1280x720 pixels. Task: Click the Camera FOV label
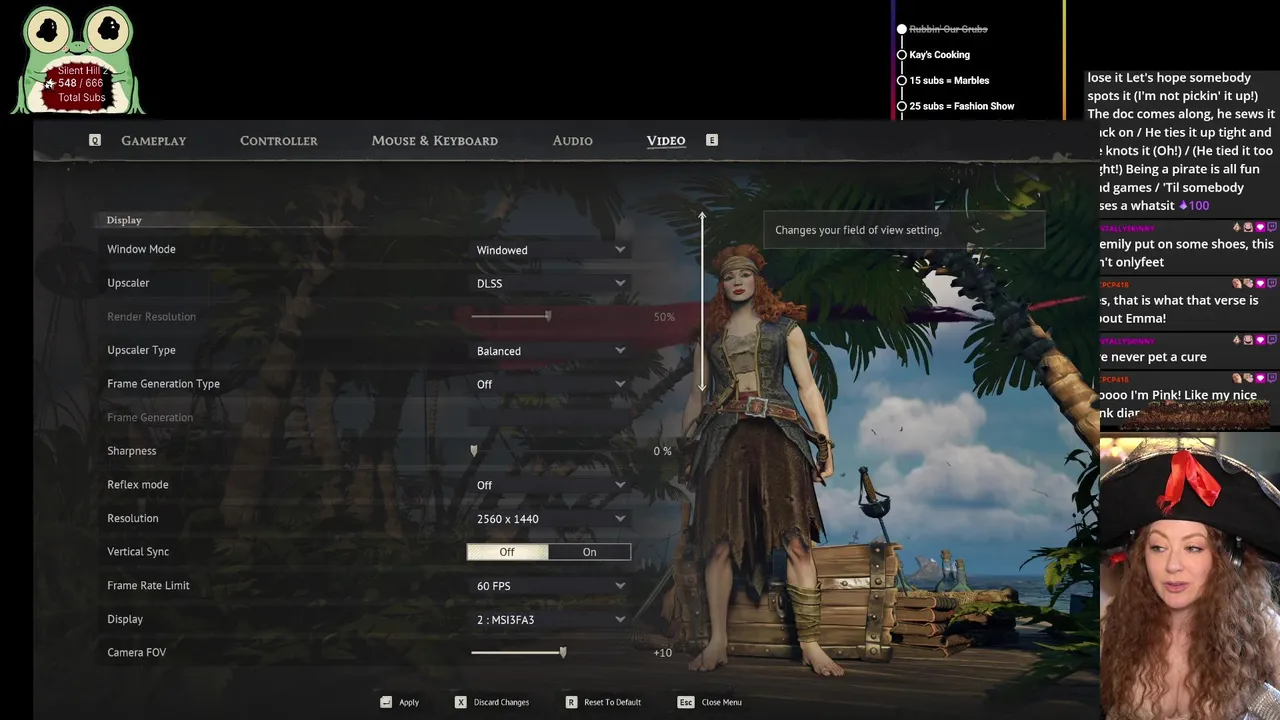[137, 652]
